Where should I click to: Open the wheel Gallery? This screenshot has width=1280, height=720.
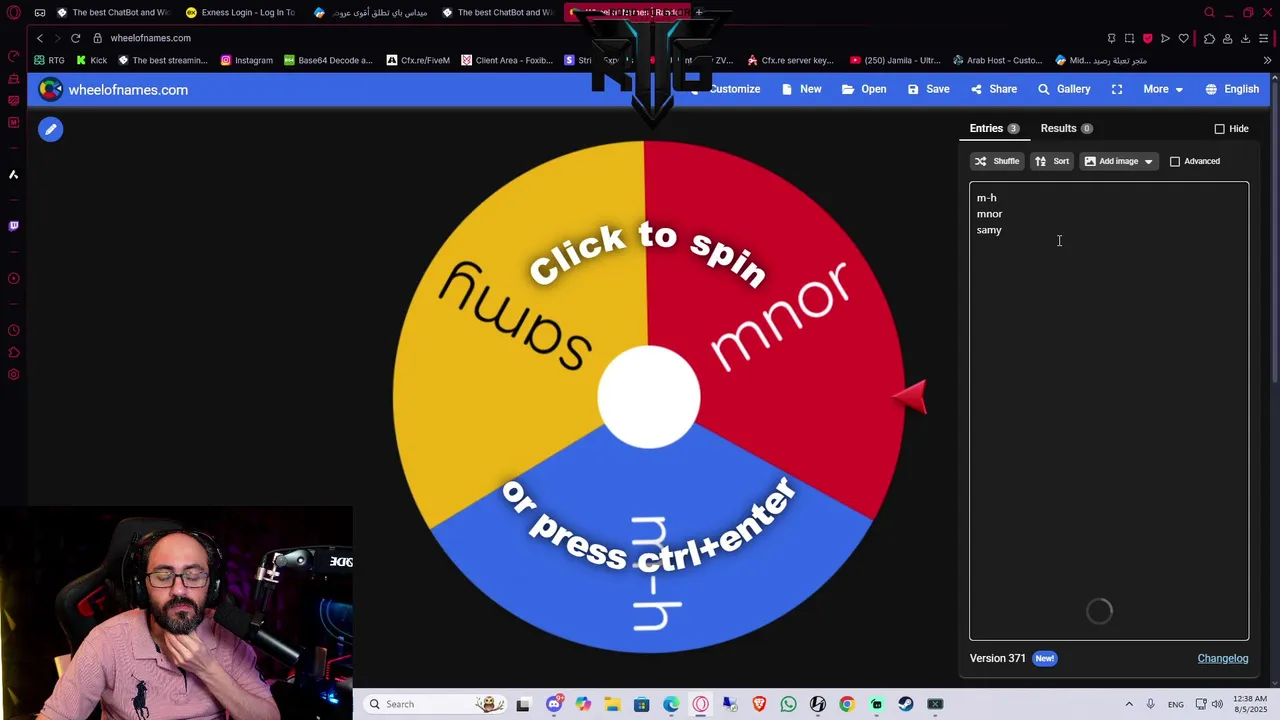click(x=1064, y=89)
